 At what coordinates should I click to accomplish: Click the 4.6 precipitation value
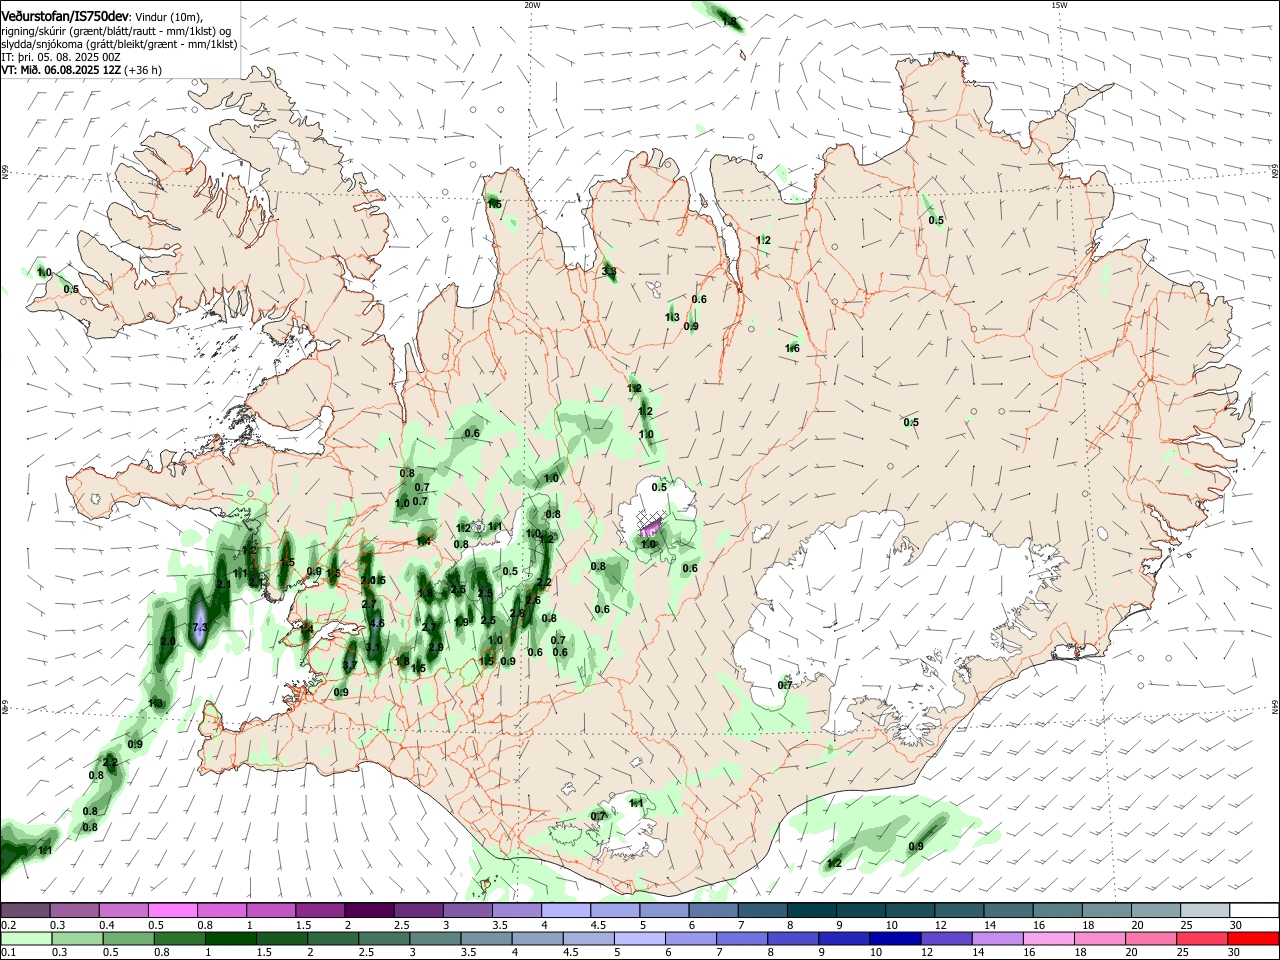tap(377, 623)
